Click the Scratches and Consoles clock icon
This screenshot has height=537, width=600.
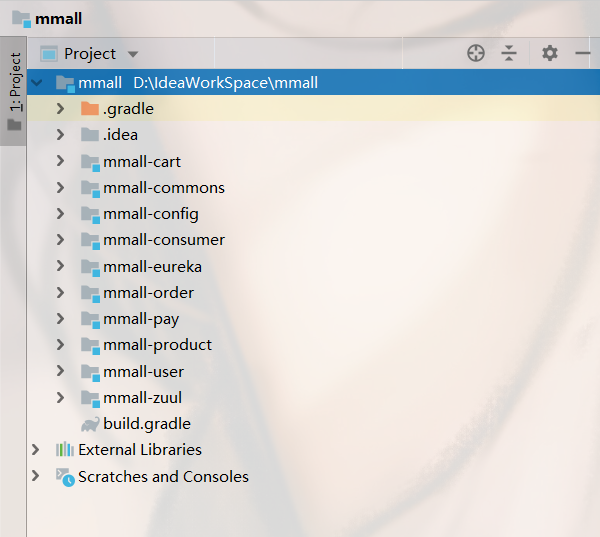click(x=65, y=477)
